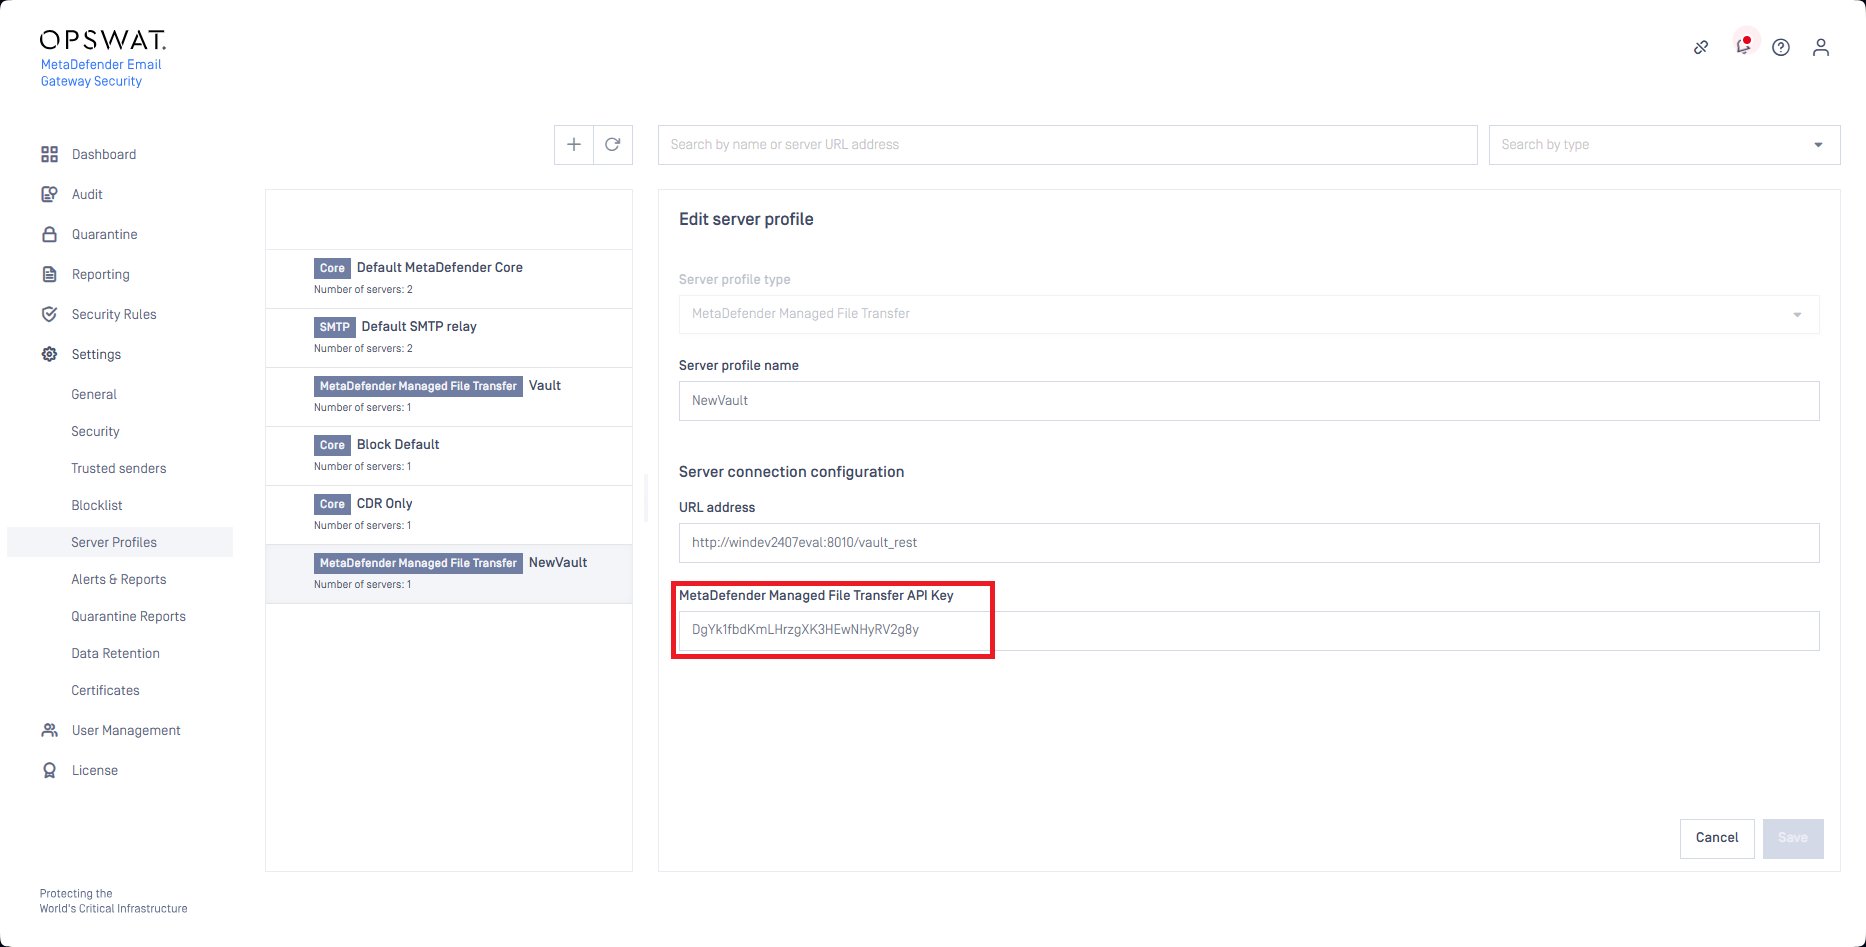Refresh the server profile list
Viewport: 1866px width, 947px height.
[613, 145]
